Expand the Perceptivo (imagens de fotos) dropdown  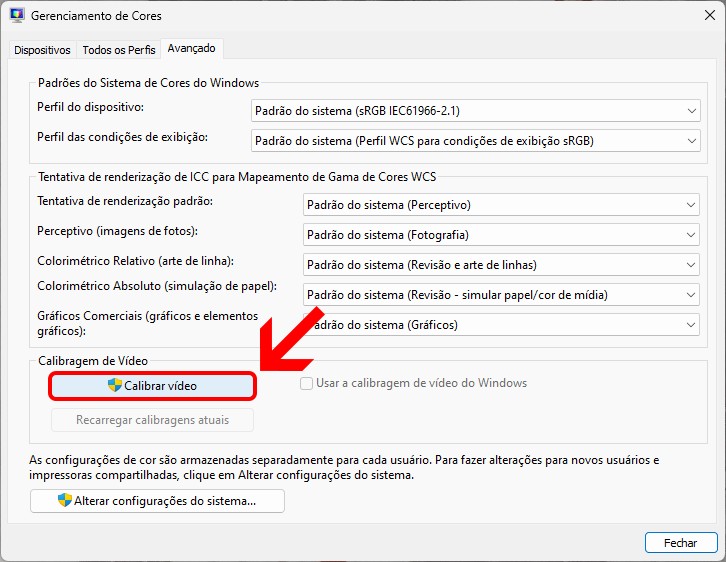[x=501, y=235]
